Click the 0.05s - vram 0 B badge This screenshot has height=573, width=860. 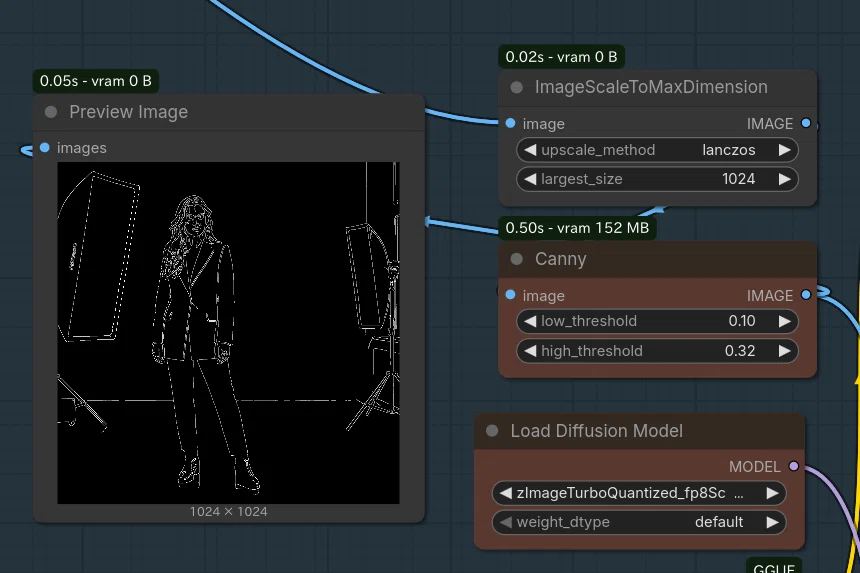96,81
